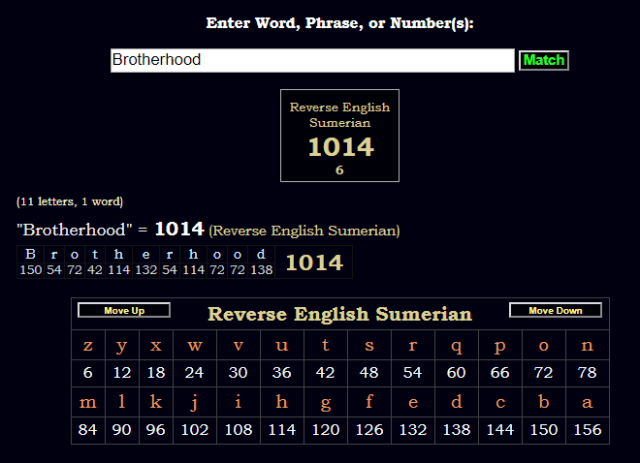The width and height of the screenshot is (640, 463).
Task: Click the Move Down button
Action: click(555, 311)
